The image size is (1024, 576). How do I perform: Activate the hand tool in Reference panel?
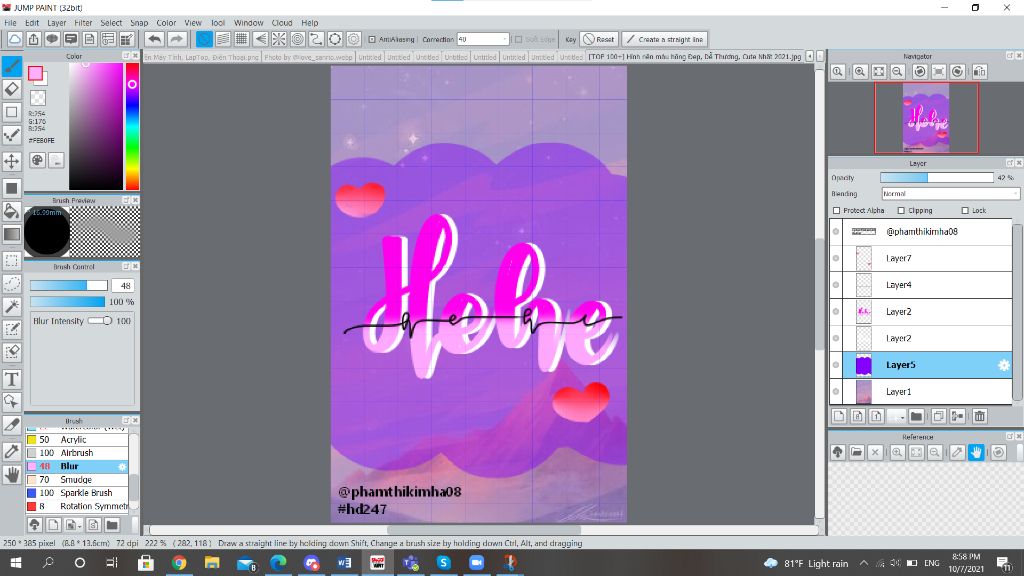point(976,452)
